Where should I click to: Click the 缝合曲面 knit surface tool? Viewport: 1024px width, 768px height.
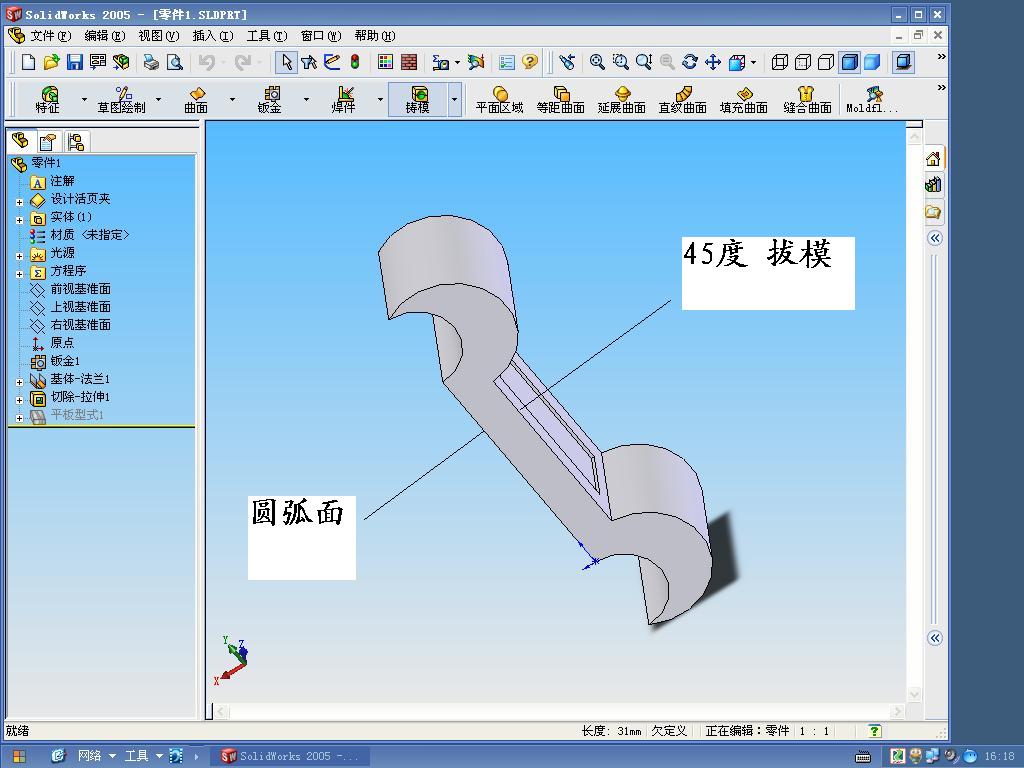807,99
